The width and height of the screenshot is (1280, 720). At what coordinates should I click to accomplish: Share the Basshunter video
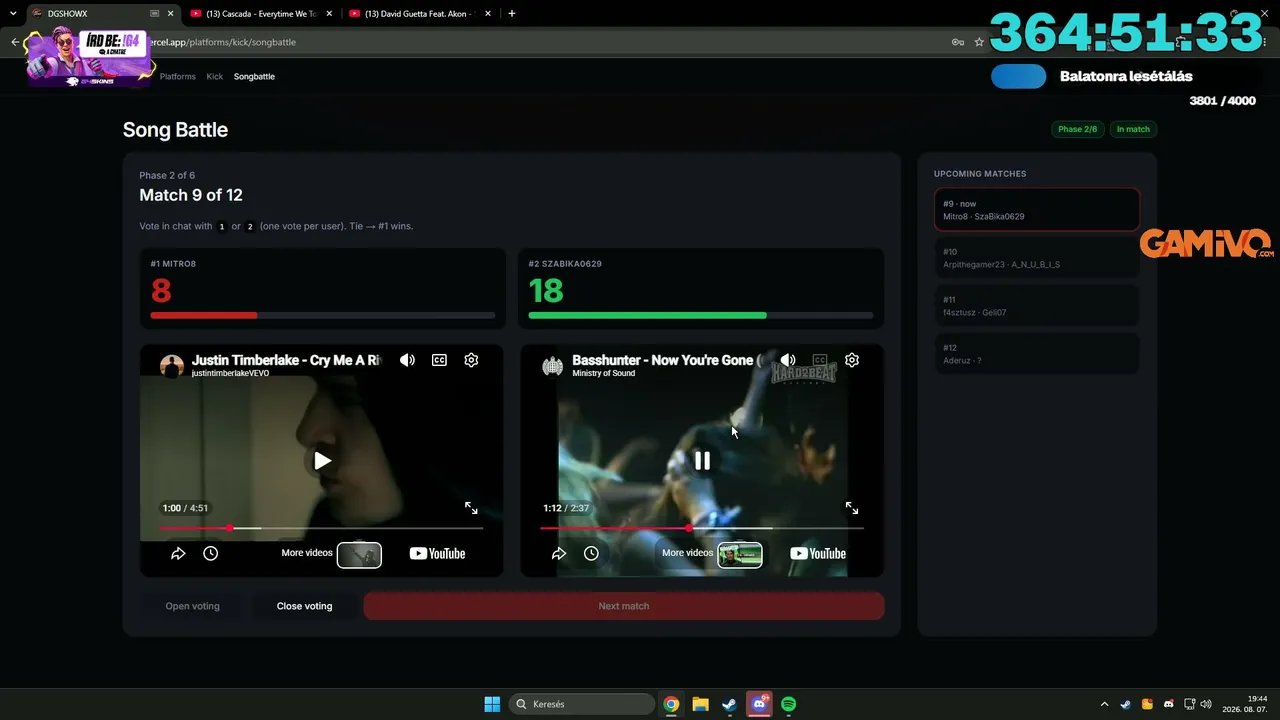click(559, 553)
